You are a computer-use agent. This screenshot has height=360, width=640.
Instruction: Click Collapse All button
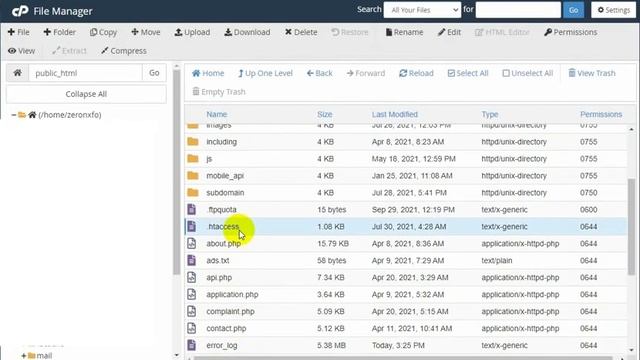(86, 94)
